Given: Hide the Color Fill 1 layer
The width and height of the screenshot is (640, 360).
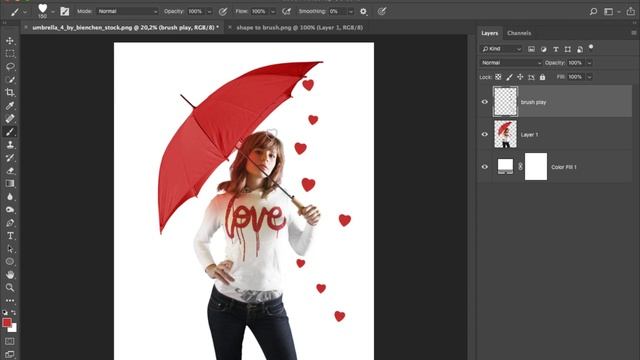Looking at the screenshot, I should [x=484, y=167].
